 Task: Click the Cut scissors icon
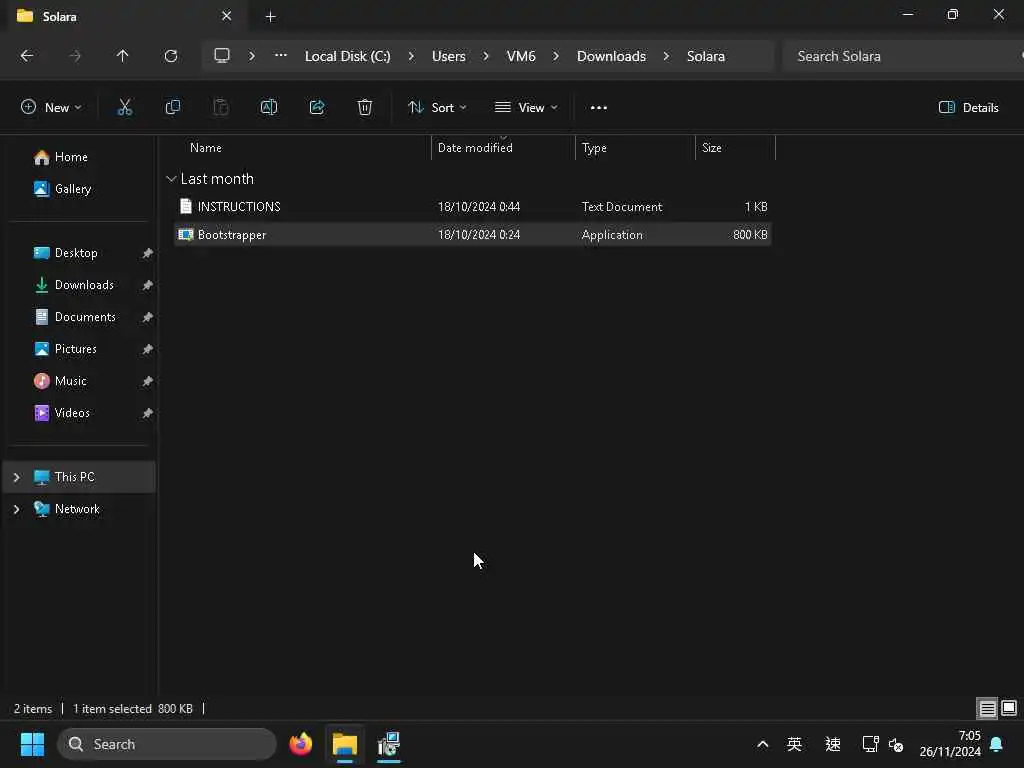coord(124,108)
